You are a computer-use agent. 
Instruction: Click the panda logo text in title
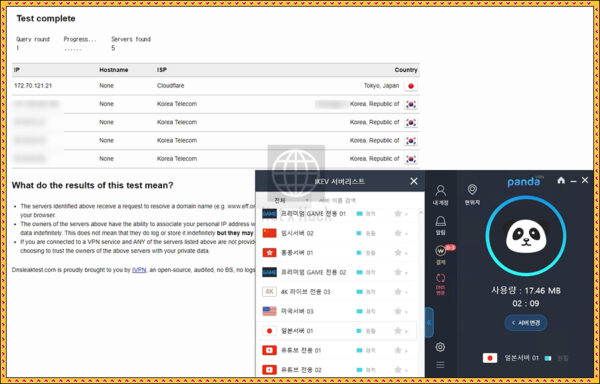[x=524, y=182]
